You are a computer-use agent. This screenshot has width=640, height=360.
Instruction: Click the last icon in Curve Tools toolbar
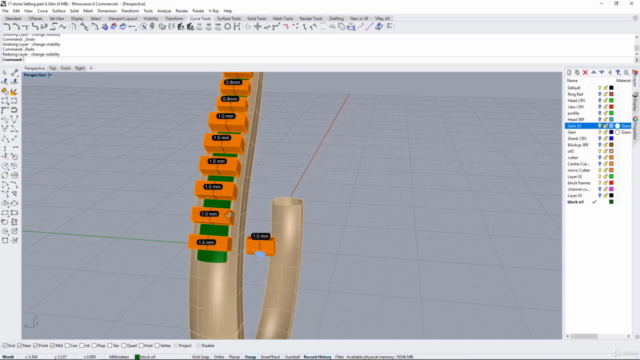coord(389,27)
